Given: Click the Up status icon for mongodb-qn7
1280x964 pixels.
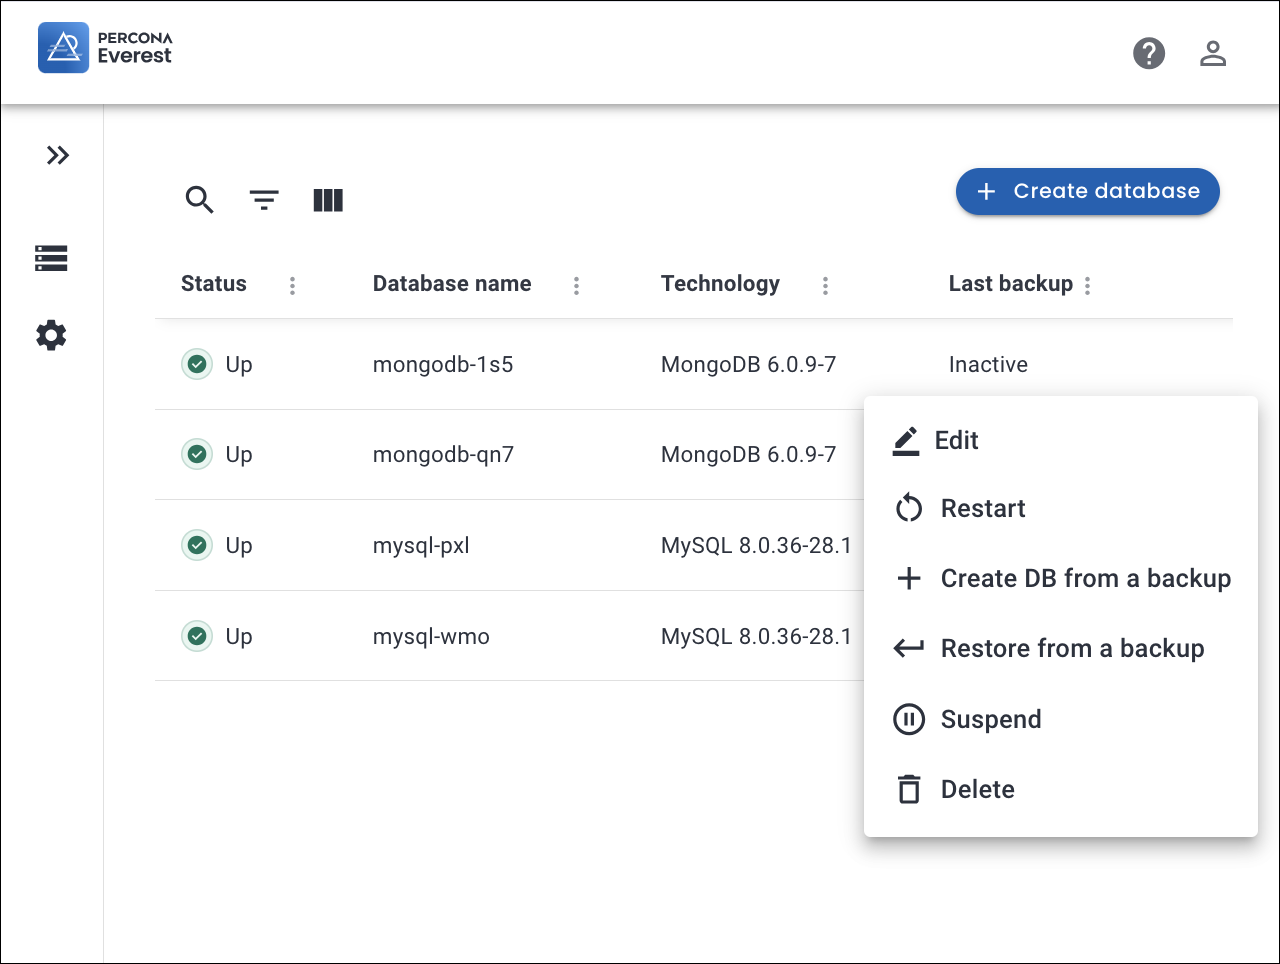Looking at the screenshot, I should coord(197,454).
